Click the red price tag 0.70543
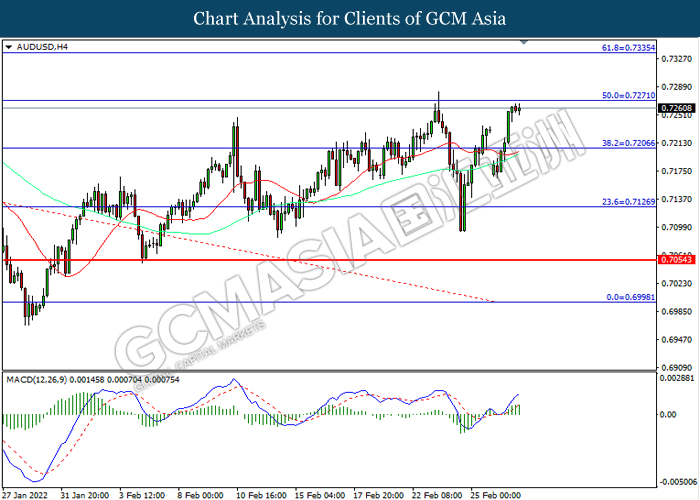This screenshot has width=700, height=500. point(677,259)
